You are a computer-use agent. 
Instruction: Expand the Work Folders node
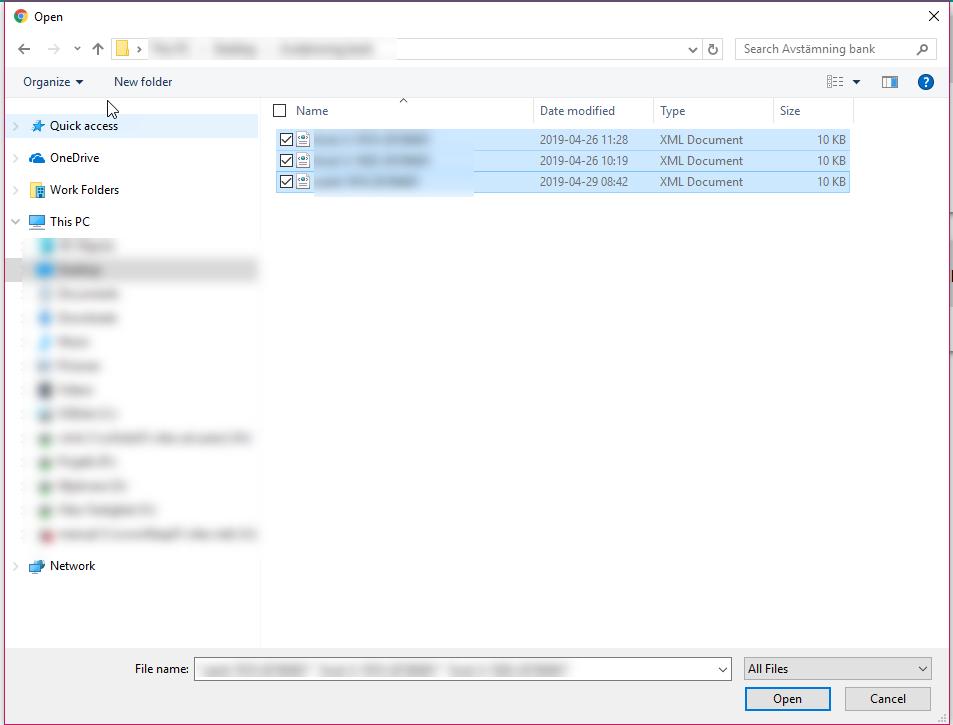(16, 190)
